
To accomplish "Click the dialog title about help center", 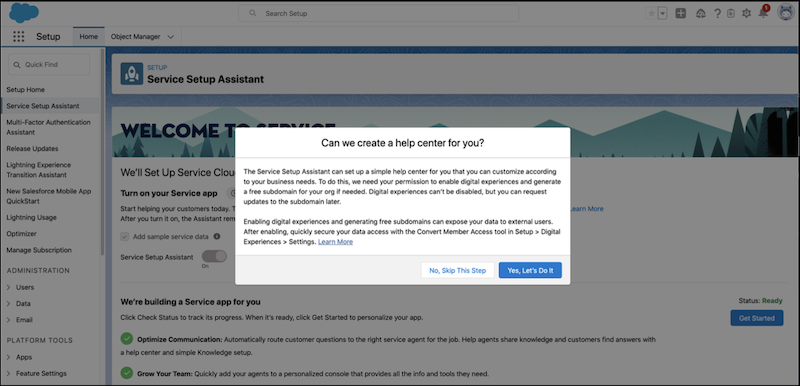I will click(x=403, y=143).
